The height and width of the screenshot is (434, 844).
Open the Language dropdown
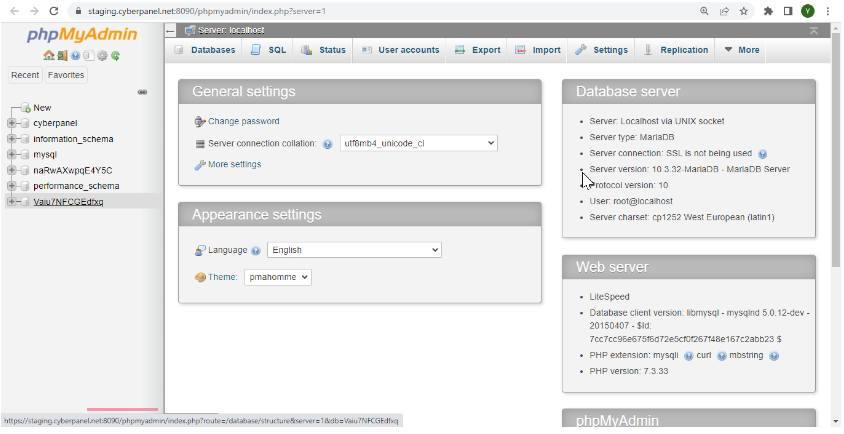tap(354, 250)
